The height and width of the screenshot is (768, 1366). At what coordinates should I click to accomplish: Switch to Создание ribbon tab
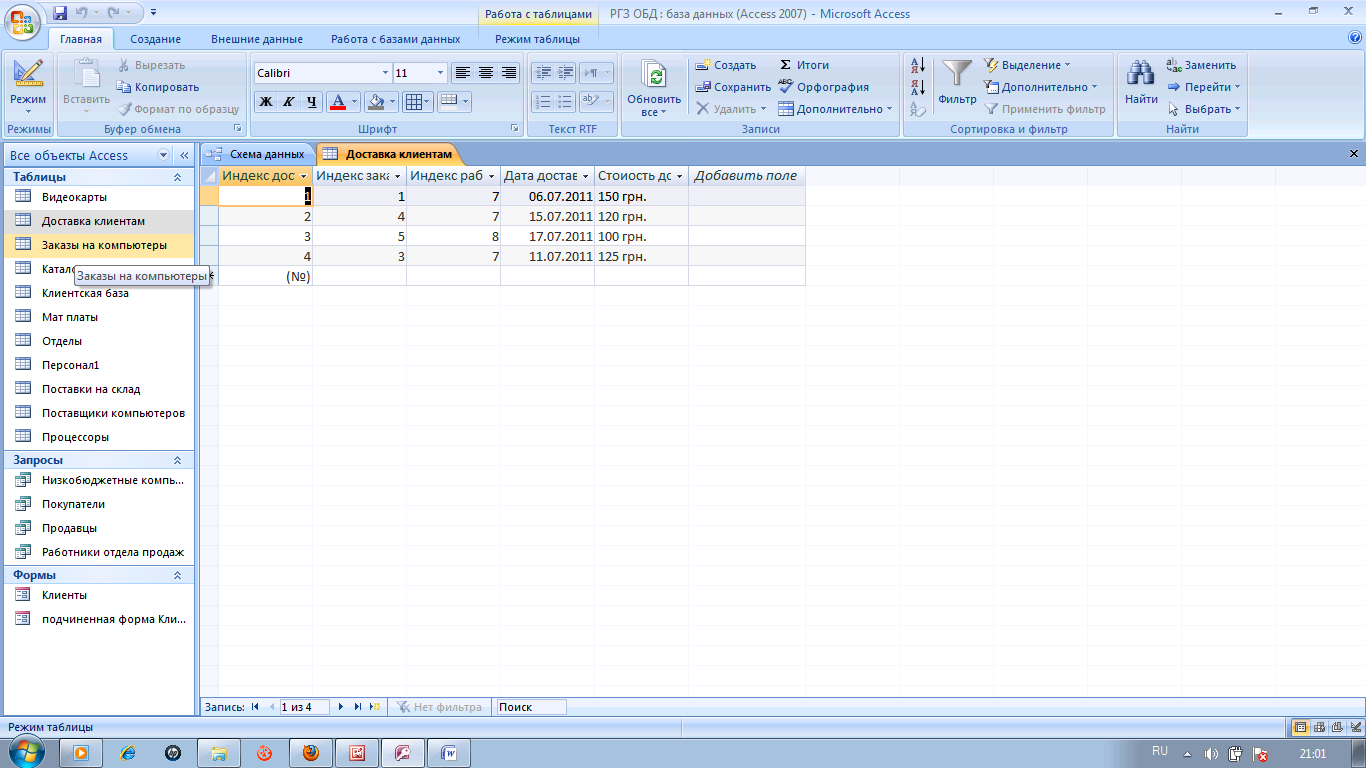pos(156,39)
